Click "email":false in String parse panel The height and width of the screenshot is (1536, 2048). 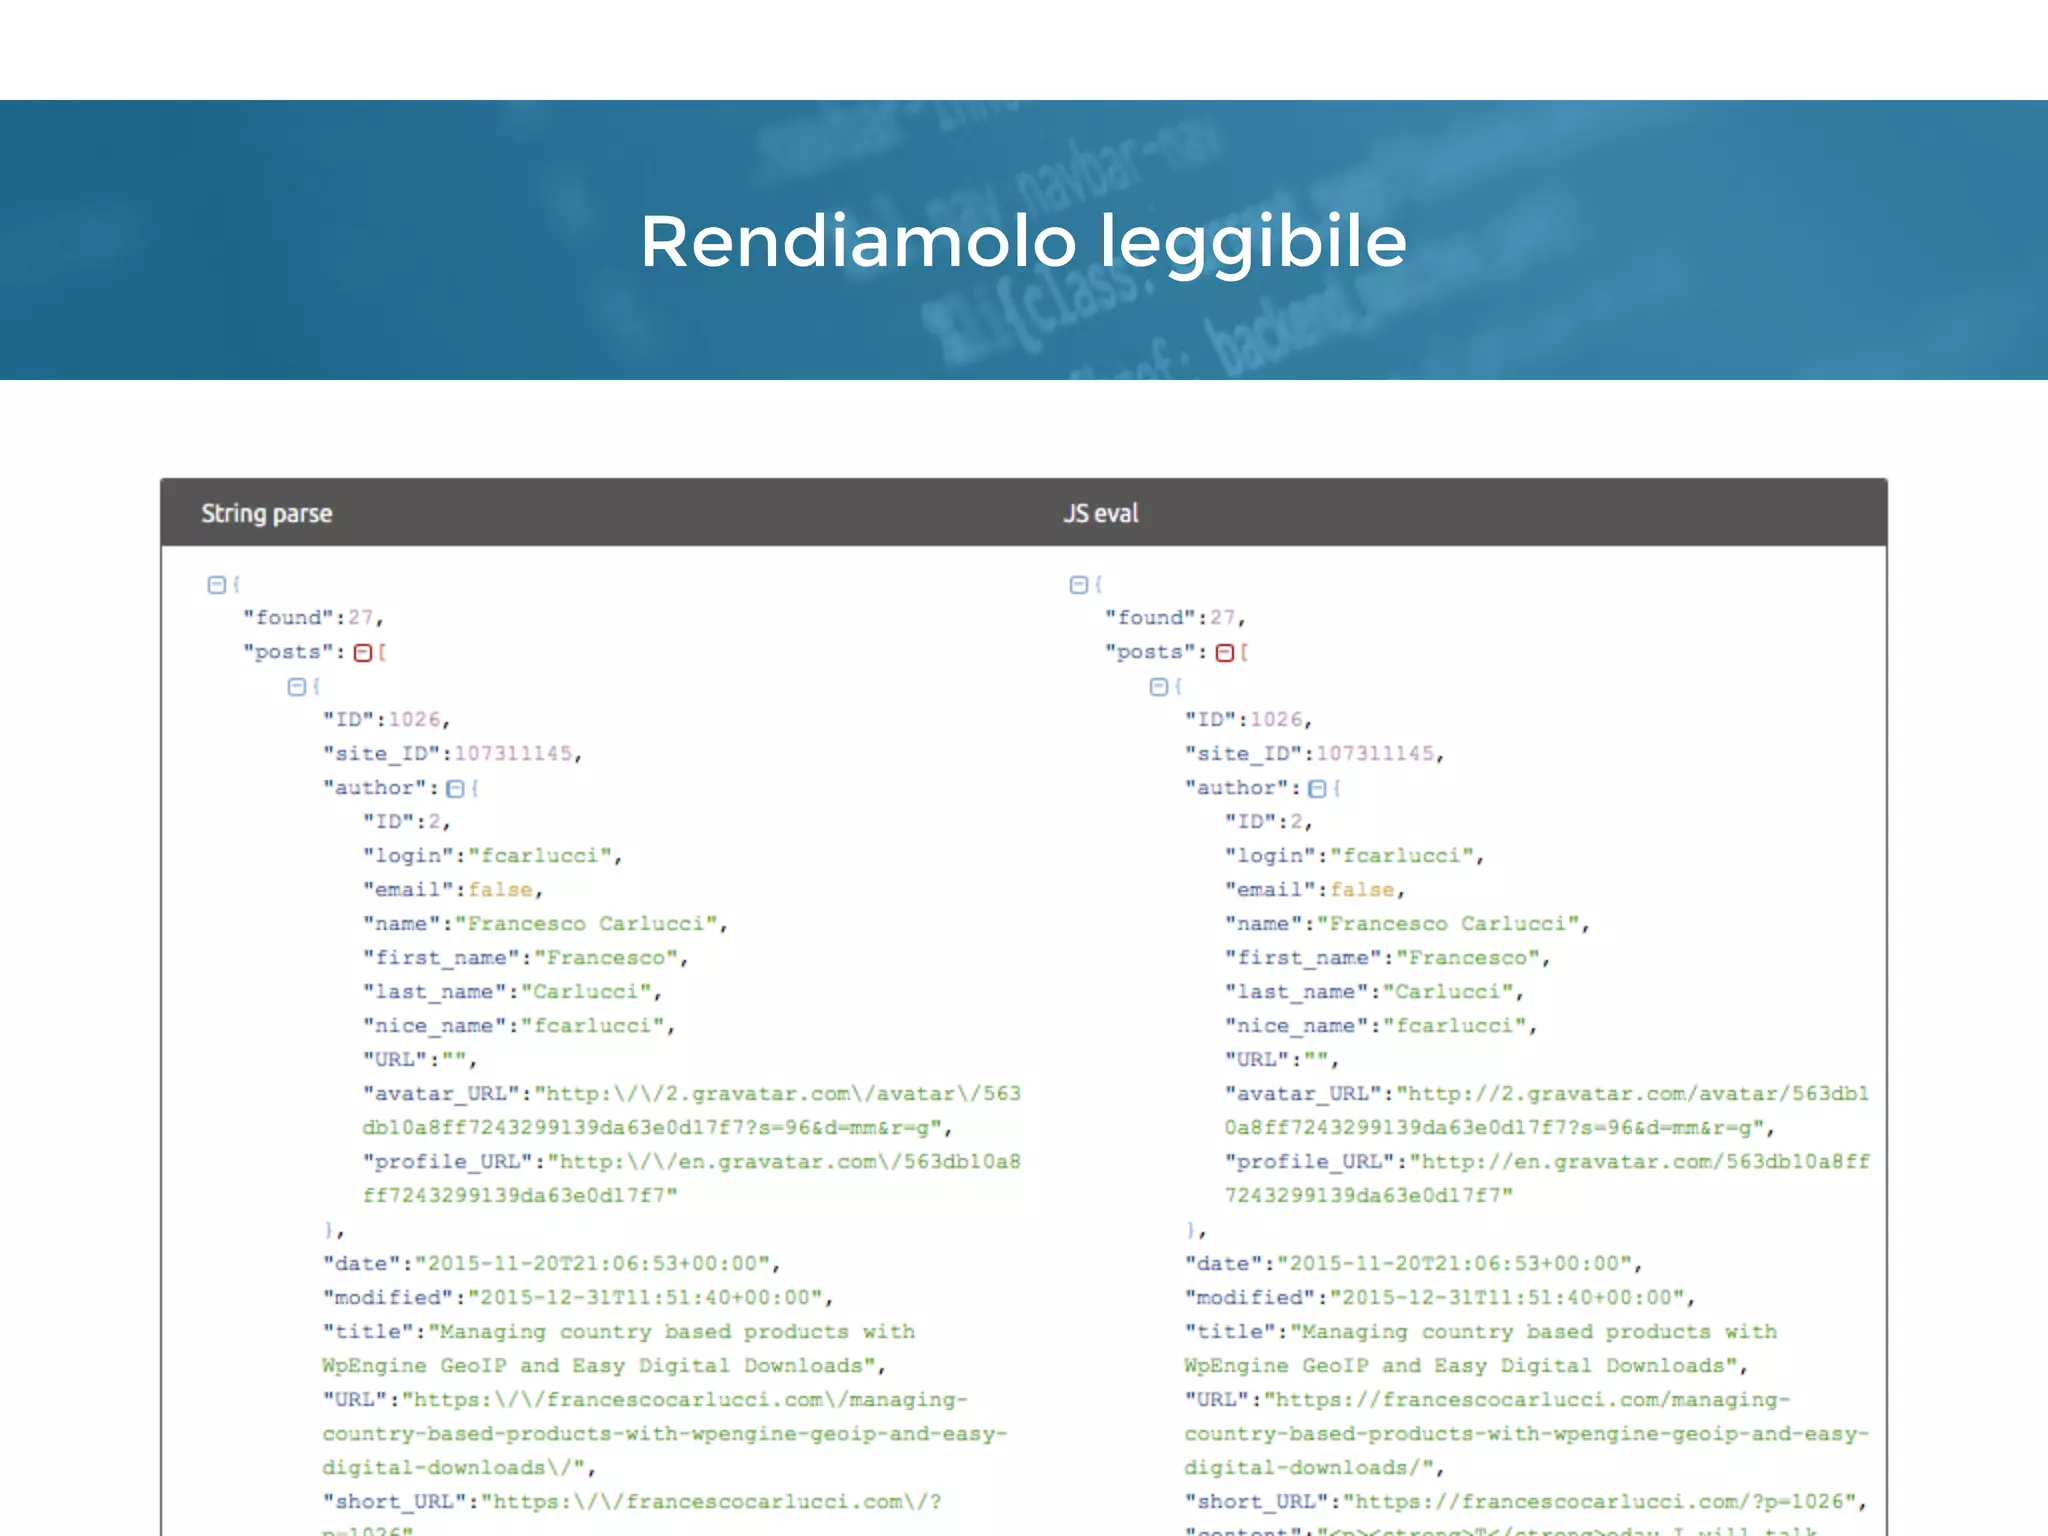[x=453, y=890]
